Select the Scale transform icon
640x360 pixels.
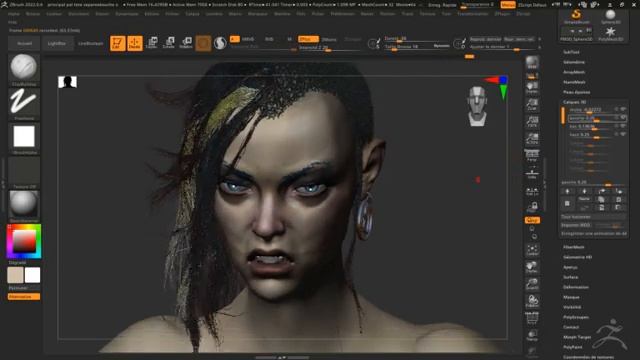click(x=169, y=43)
